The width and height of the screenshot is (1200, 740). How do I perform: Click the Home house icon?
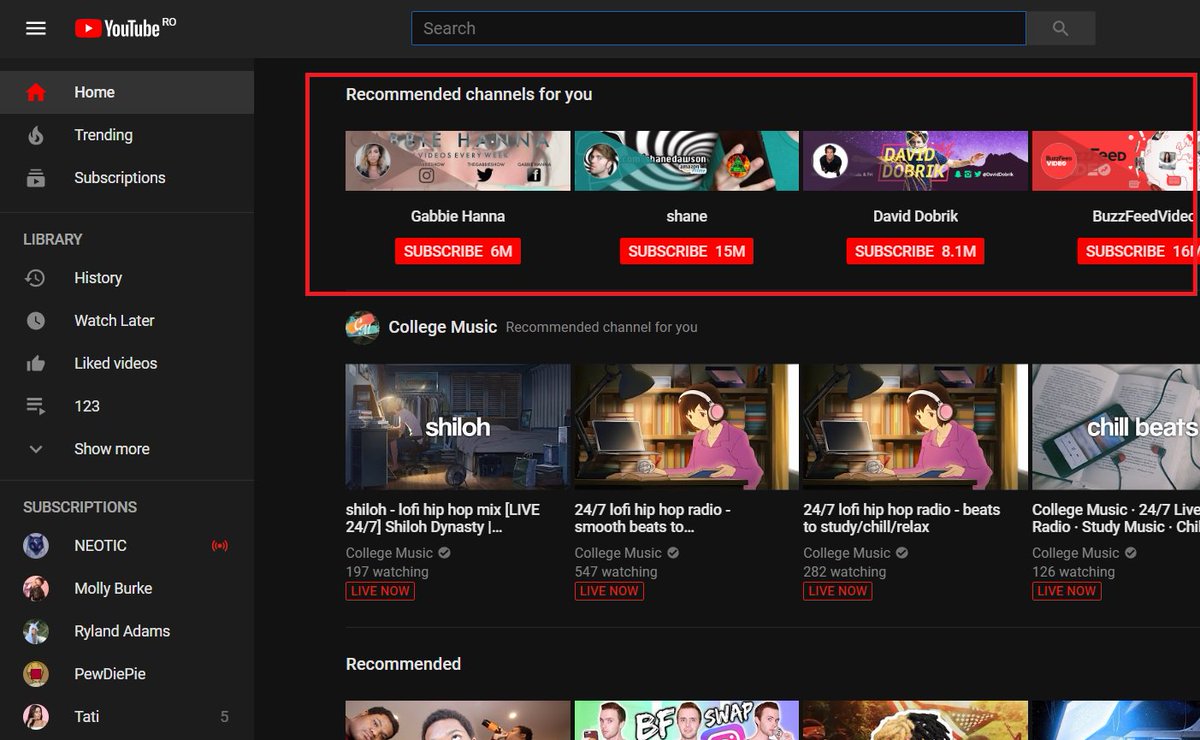[x=36, y=92]
